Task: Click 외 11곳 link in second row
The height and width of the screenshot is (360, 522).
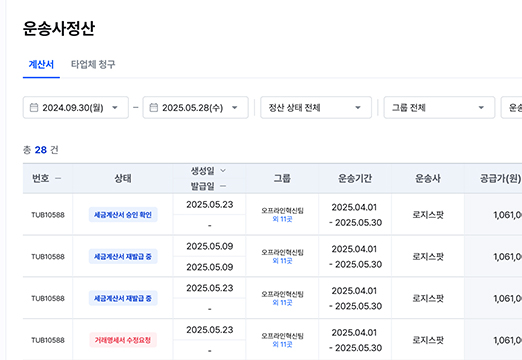Action: 282,261
